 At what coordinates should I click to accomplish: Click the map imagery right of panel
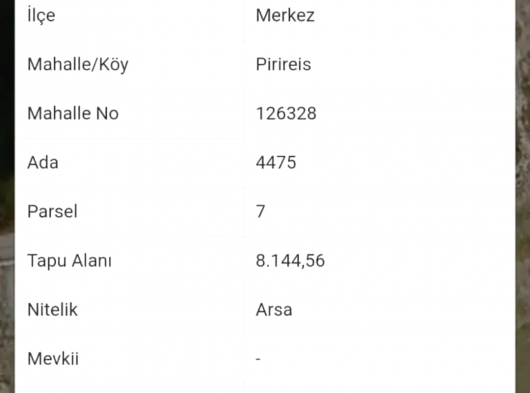tap(523, 196)
